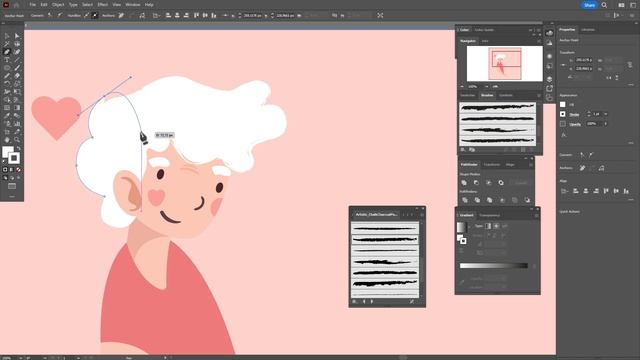Set Fill color to default in toolbar

(x=5, y=161)
